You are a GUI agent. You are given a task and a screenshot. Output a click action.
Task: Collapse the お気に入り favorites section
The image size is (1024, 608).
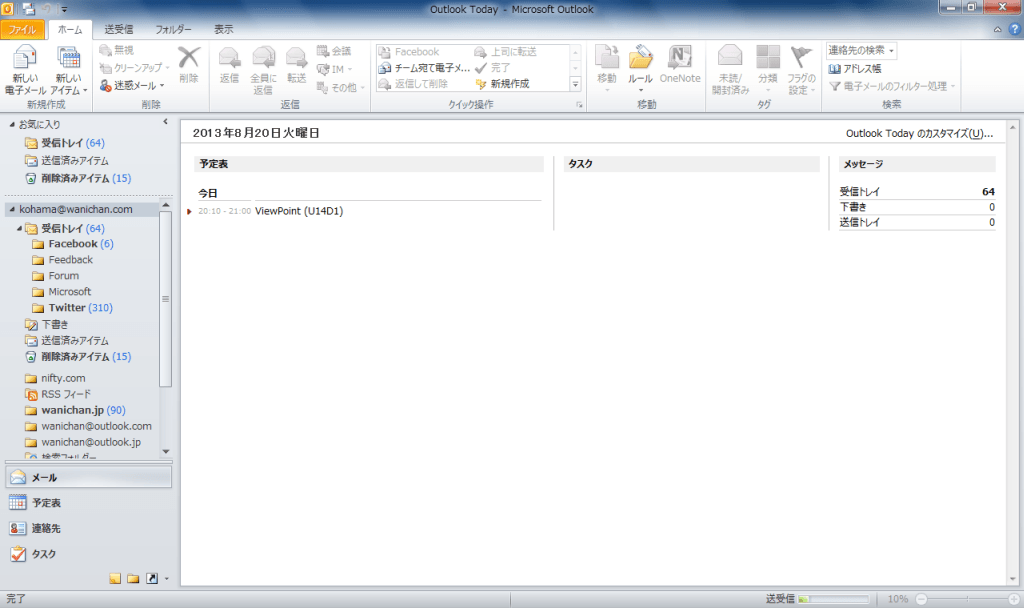[x=12, y=124]
